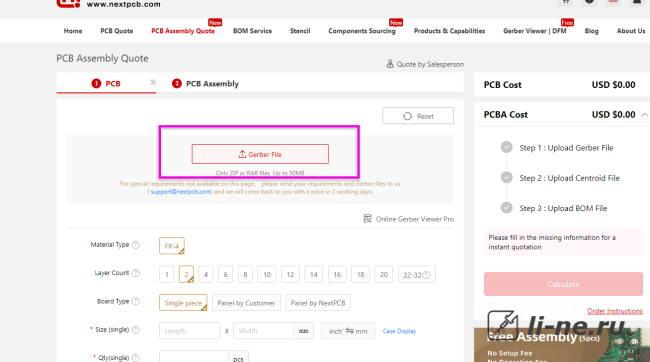Click 'PCB Assembly Quote' page heading

coord(102,58)
